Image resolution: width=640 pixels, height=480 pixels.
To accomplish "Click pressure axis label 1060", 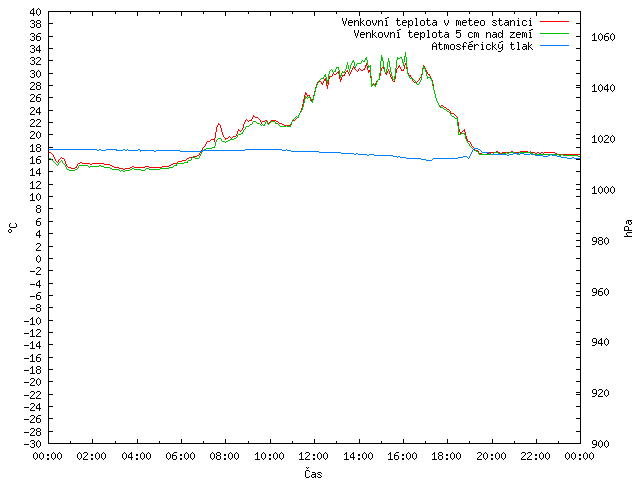I will 603,37.
